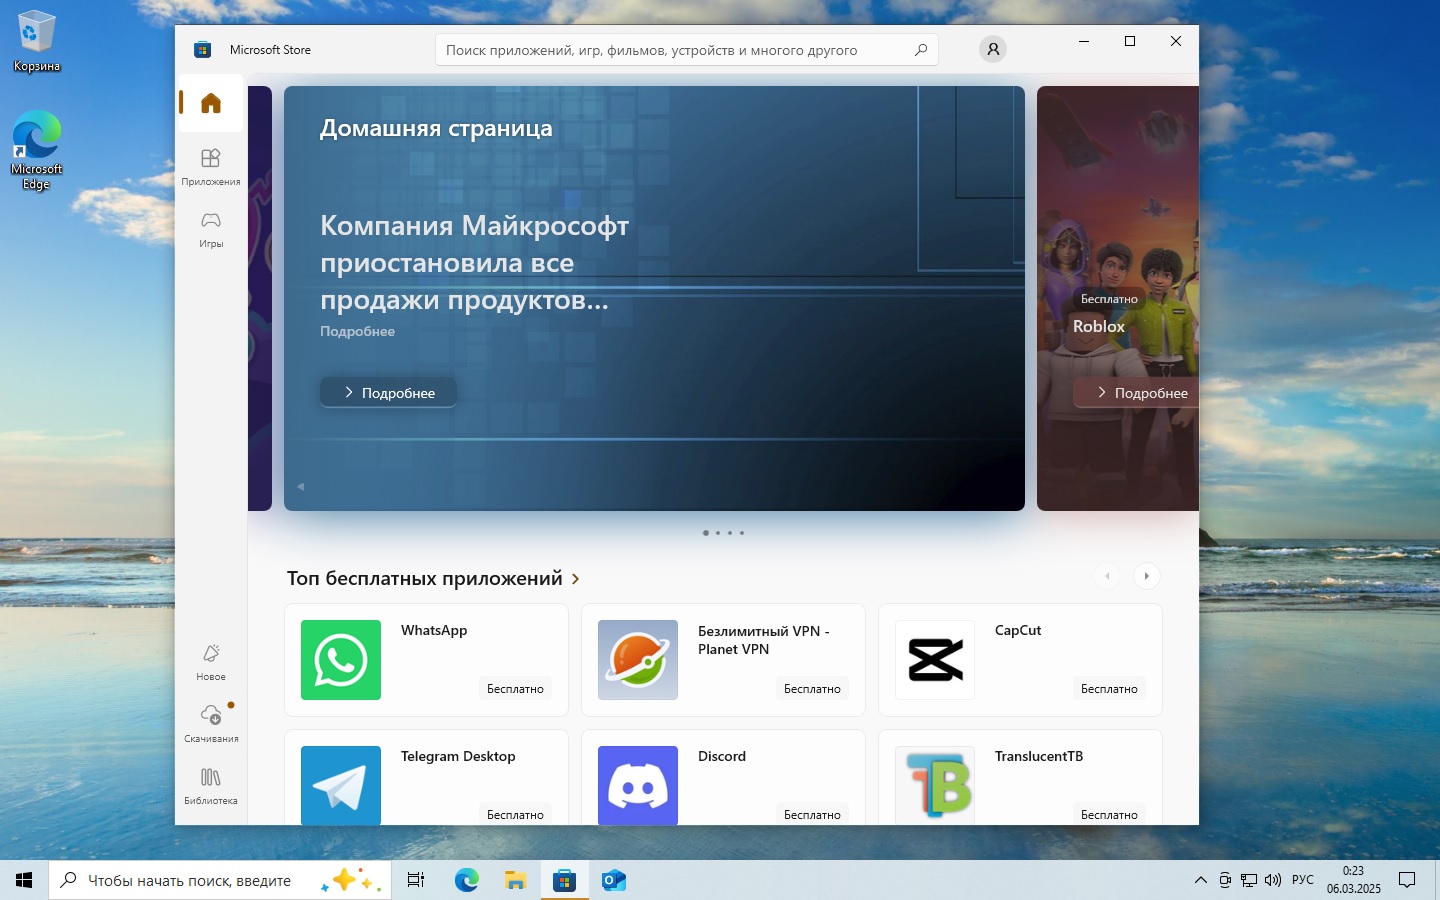Viewport: 1440px width, 900px height.
Task: Click Подробнее button on Microsoft banner
Action: (x=388, y=393)
